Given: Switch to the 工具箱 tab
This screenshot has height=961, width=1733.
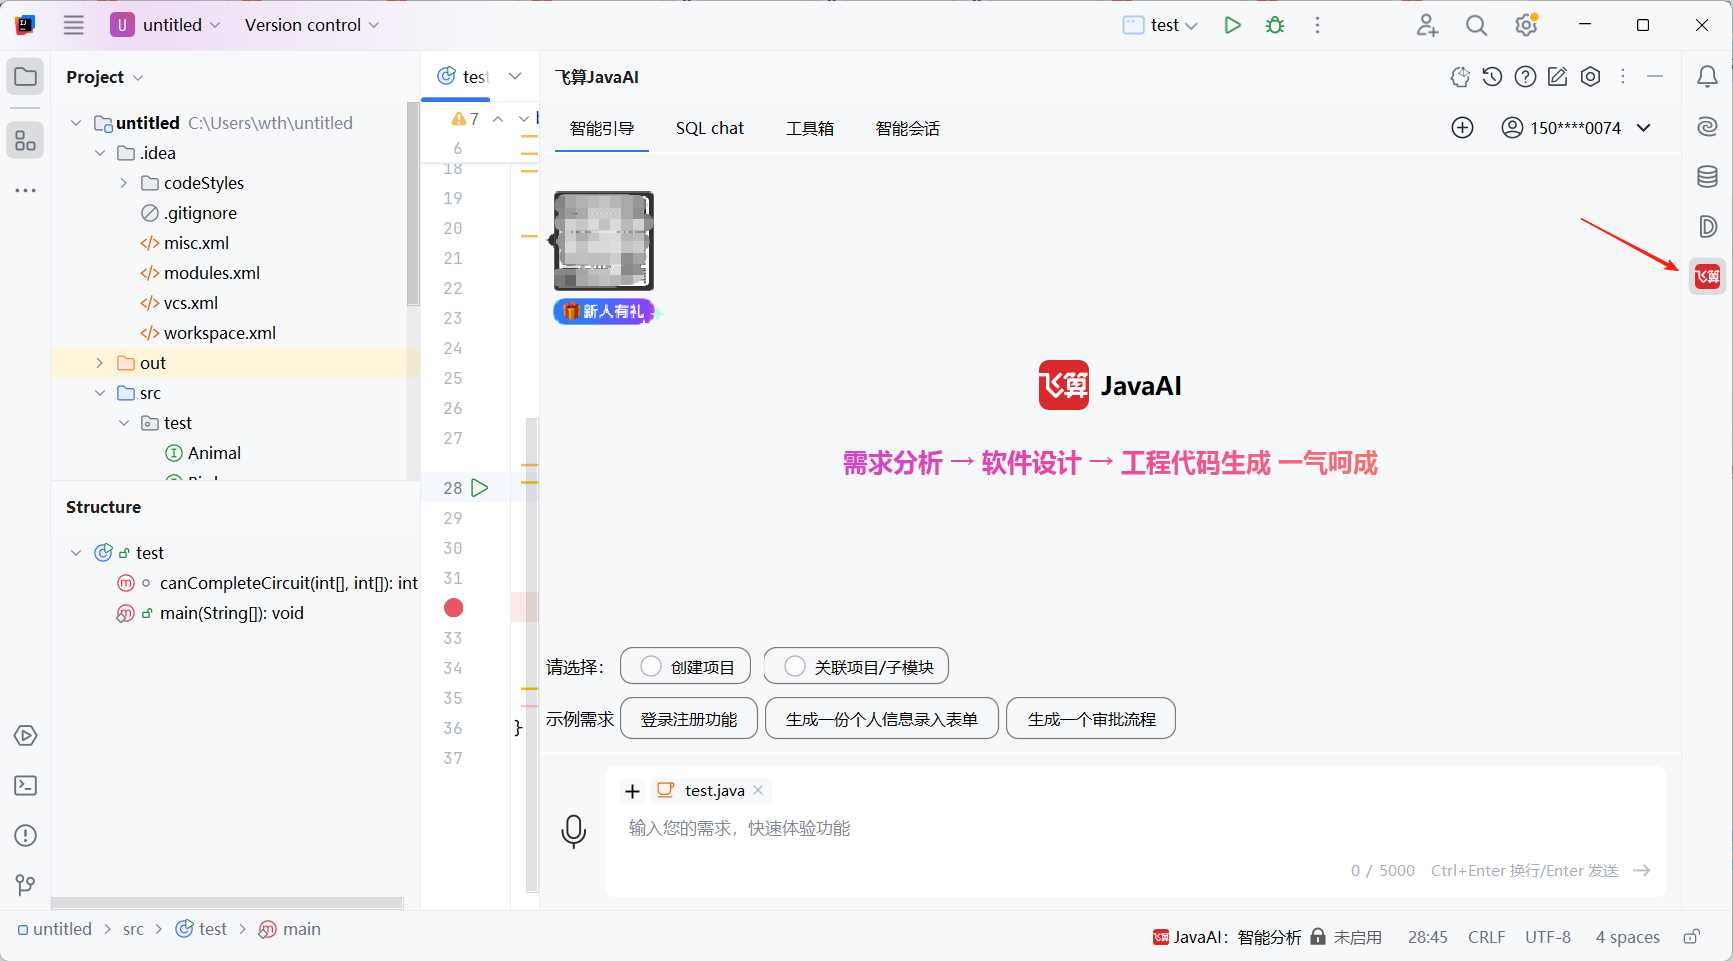Looking at the screenshot, I should tap(810, 128).
